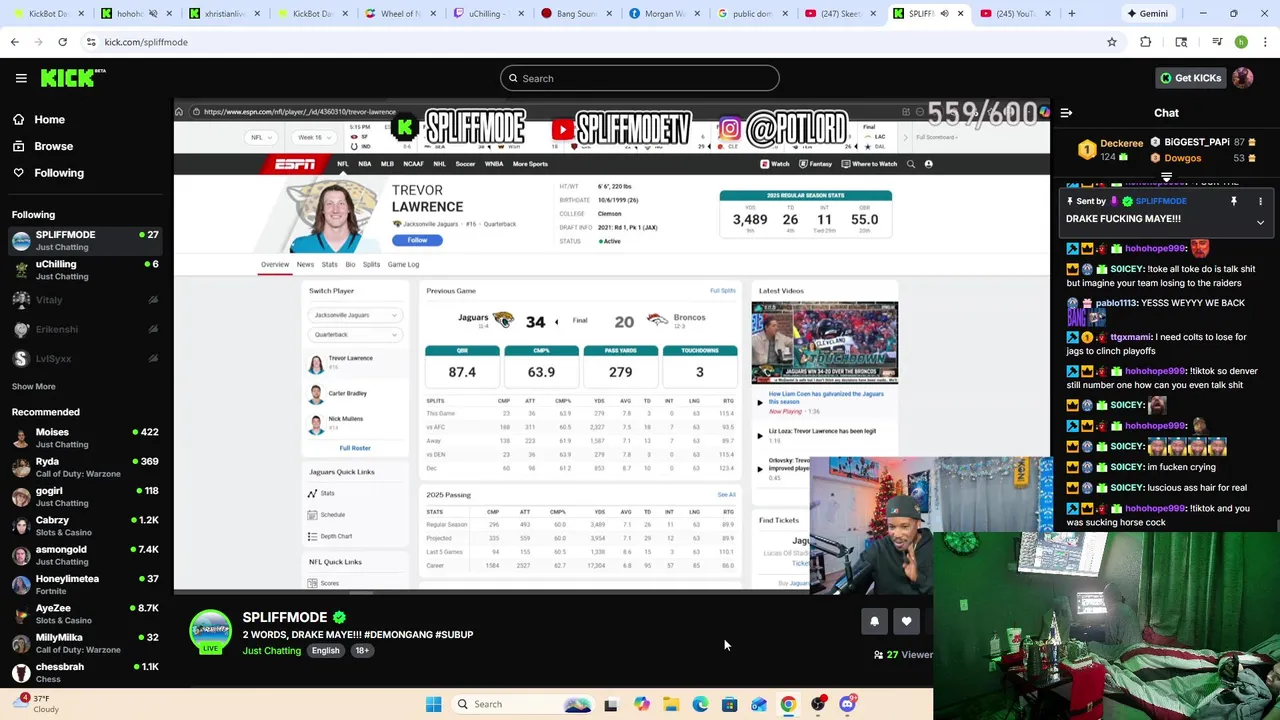The image size is (1280, 720).
Task: Open Honeylimetea recommended channel
Action: pos(86,584)
